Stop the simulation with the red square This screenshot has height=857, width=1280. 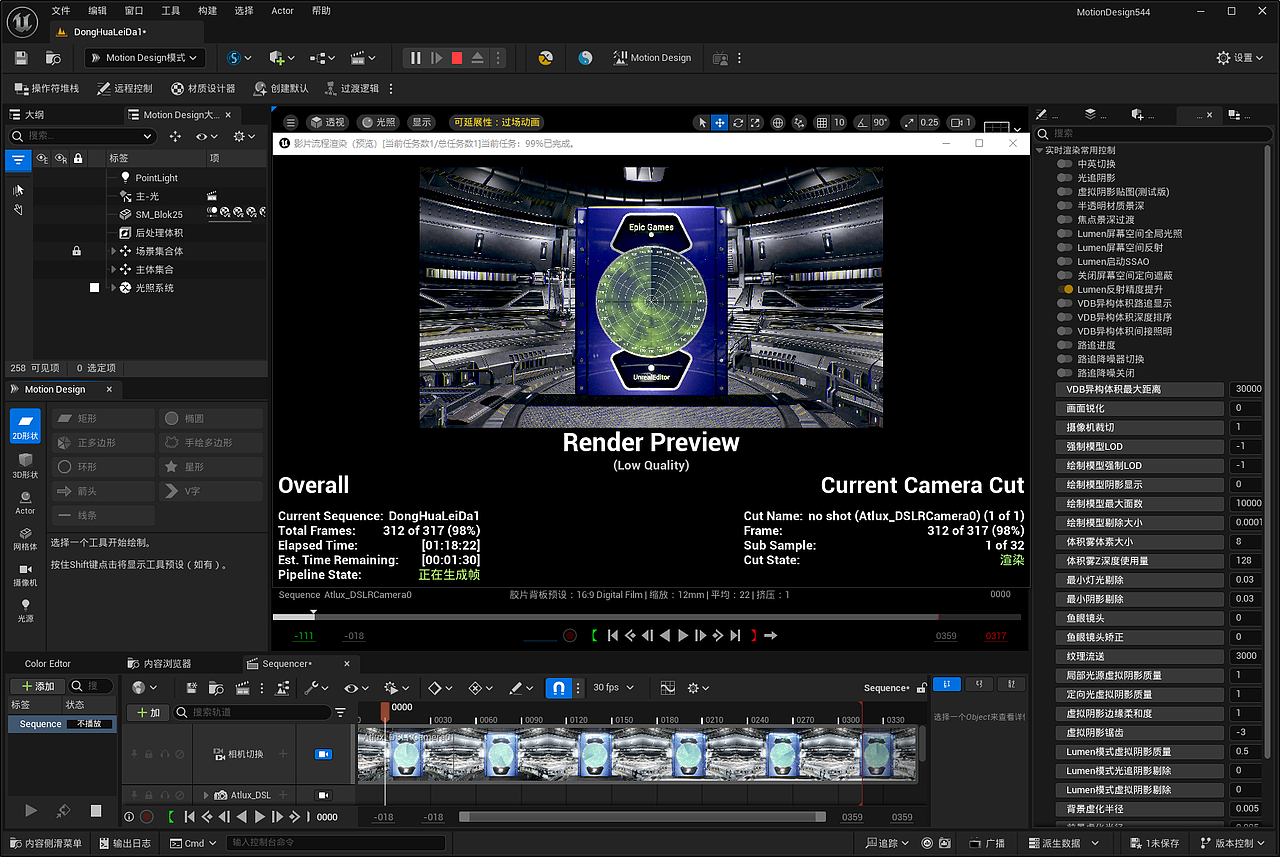(457, 58)
